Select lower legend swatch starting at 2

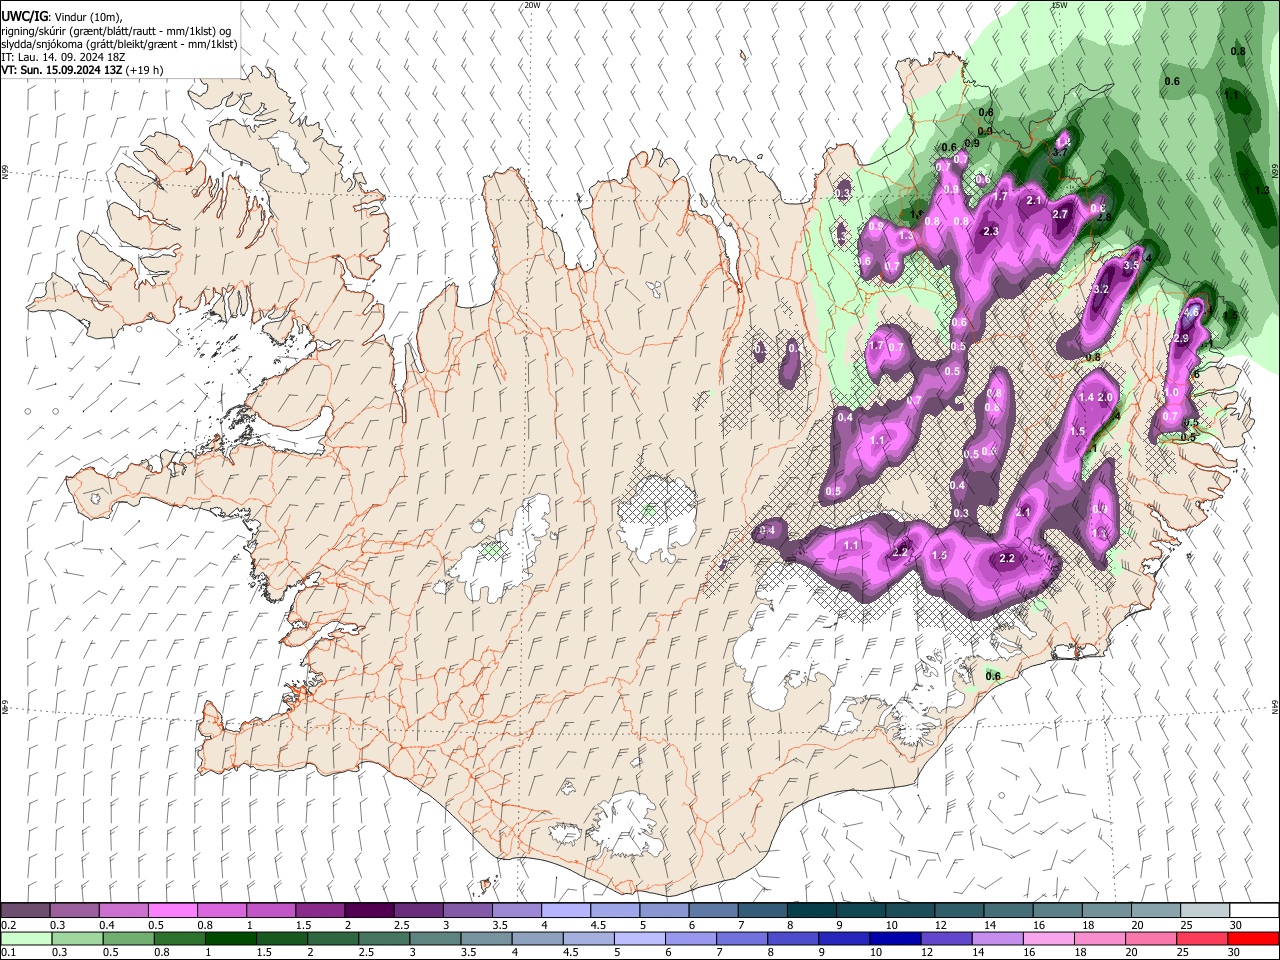[x=334, y=939]
